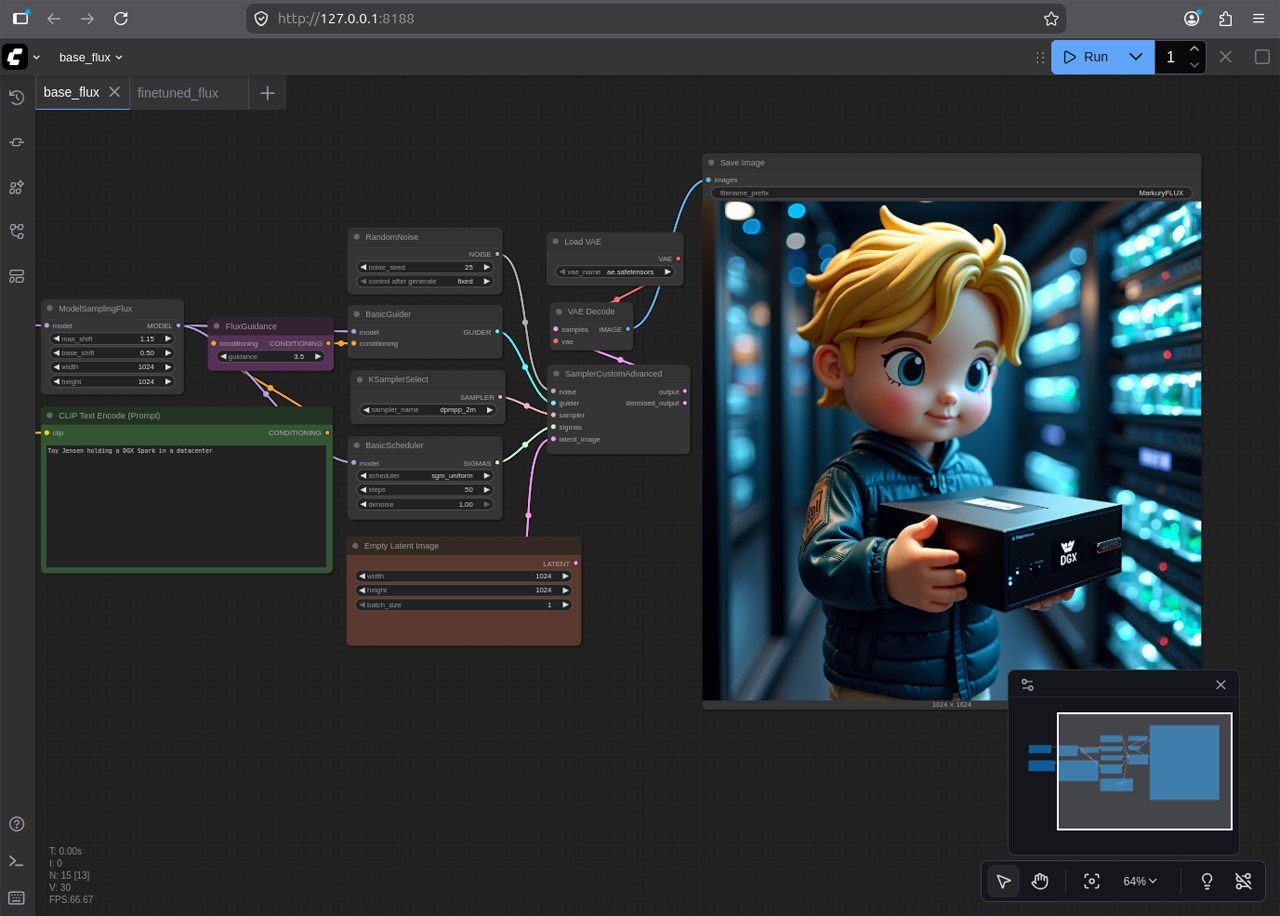Collapse the Save Image node via its dot
This screenshot has width=1280, height=916.
(711, 162)
